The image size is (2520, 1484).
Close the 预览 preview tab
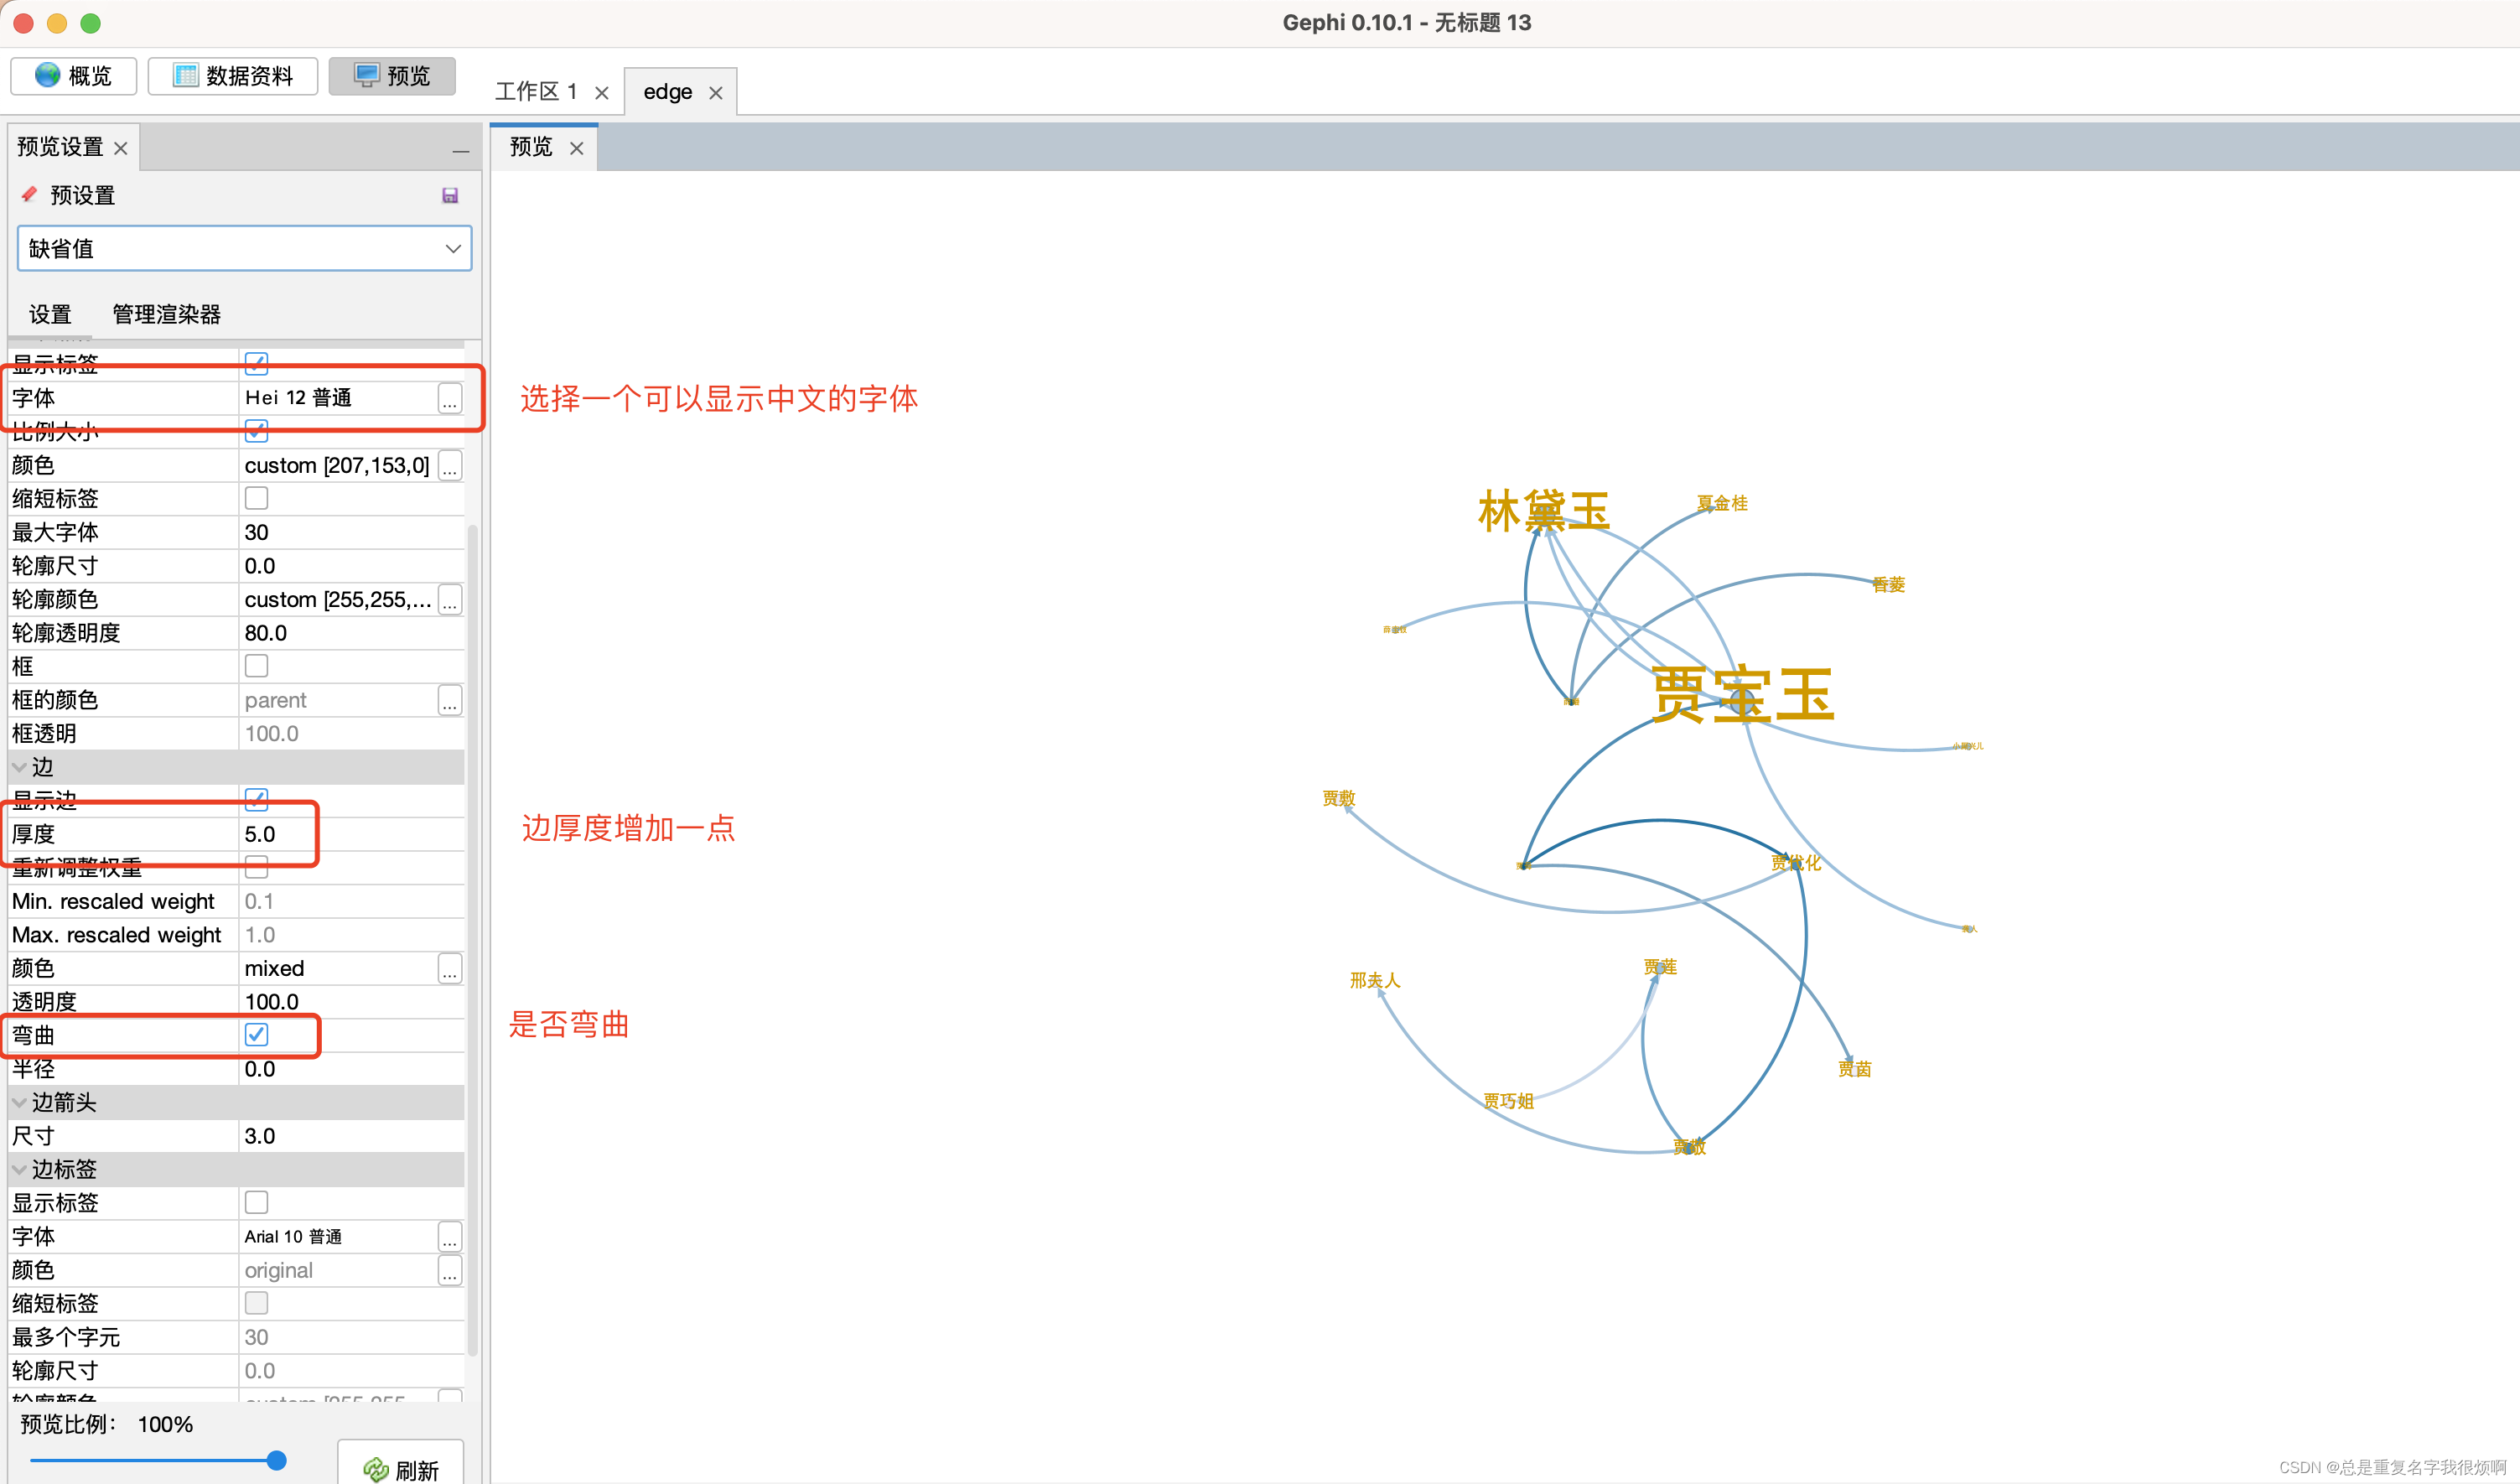click(577, 148)
